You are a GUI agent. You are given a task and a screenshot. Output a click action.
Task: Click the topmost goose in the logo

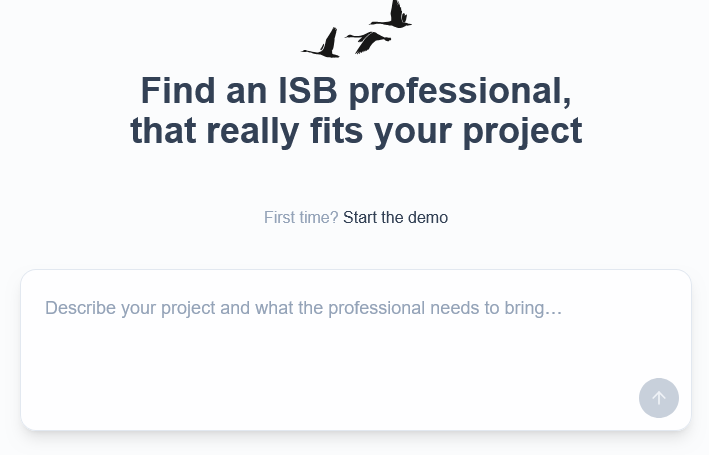pos(394,16)
